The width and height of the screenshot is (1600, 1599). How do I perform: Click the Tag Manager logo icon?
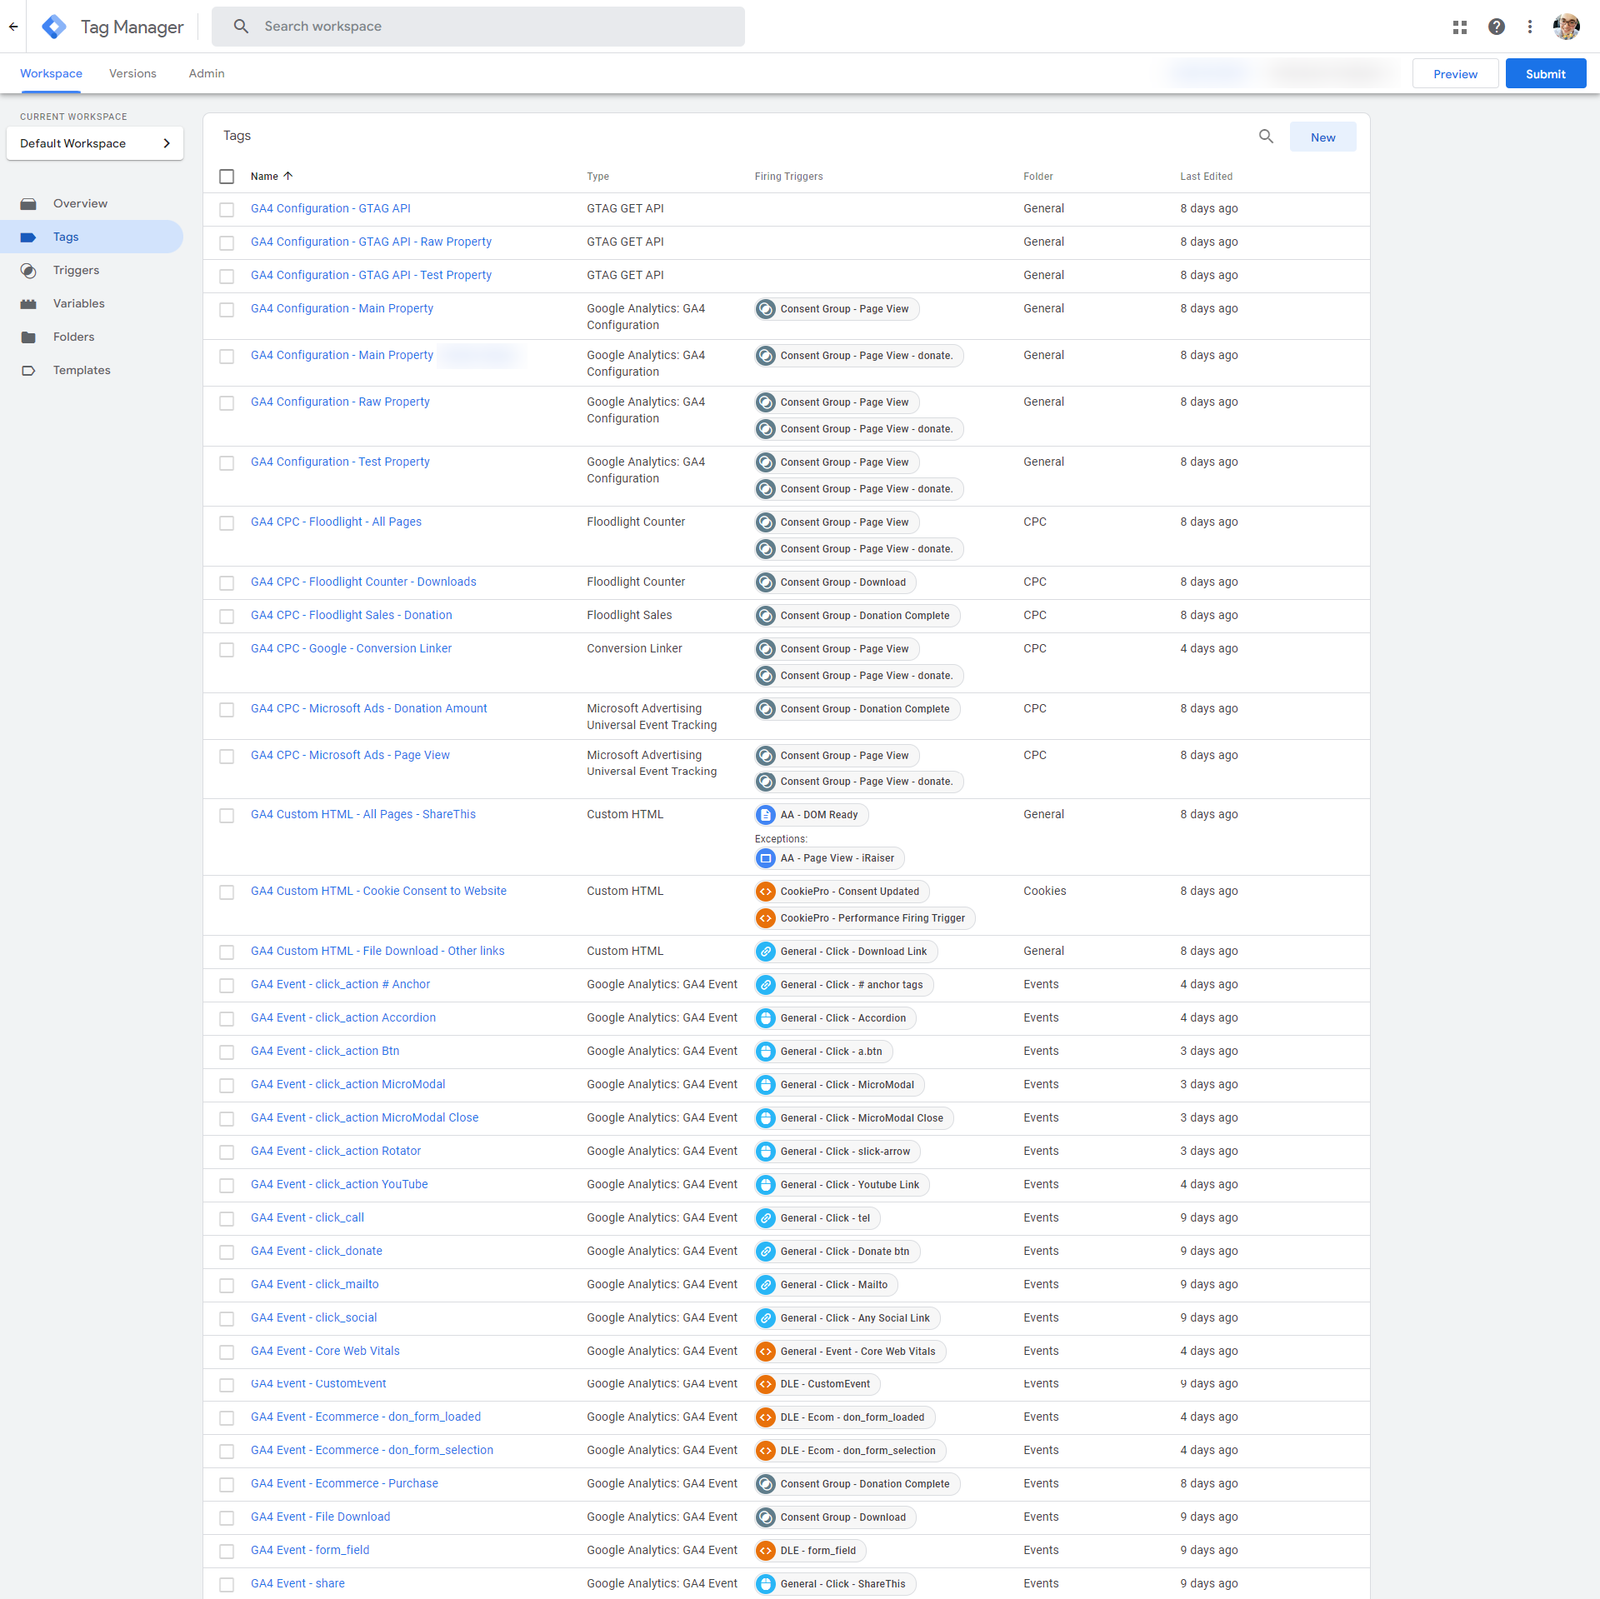tap(54, 27)
